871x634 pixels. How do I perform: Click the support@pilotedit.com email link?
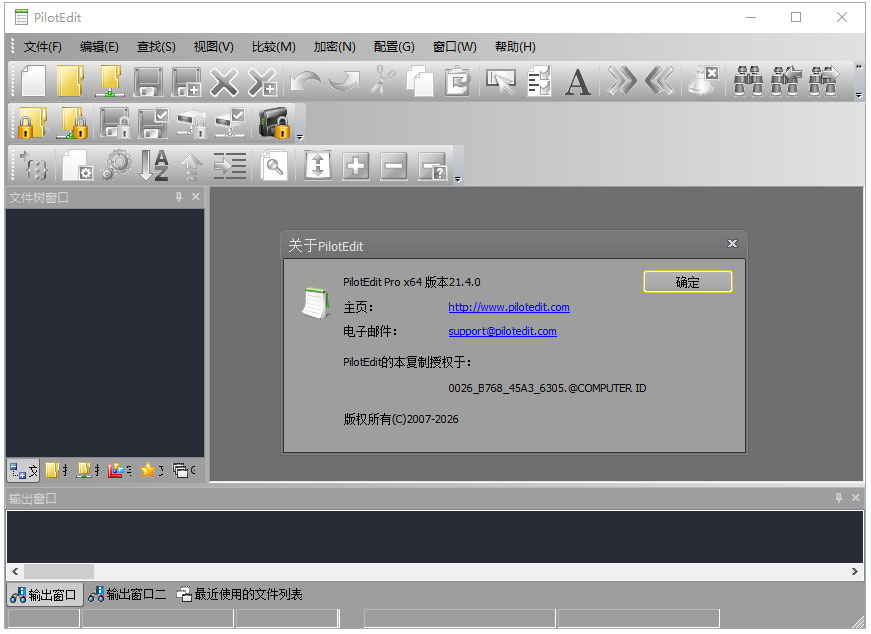[x=502, y=331]
